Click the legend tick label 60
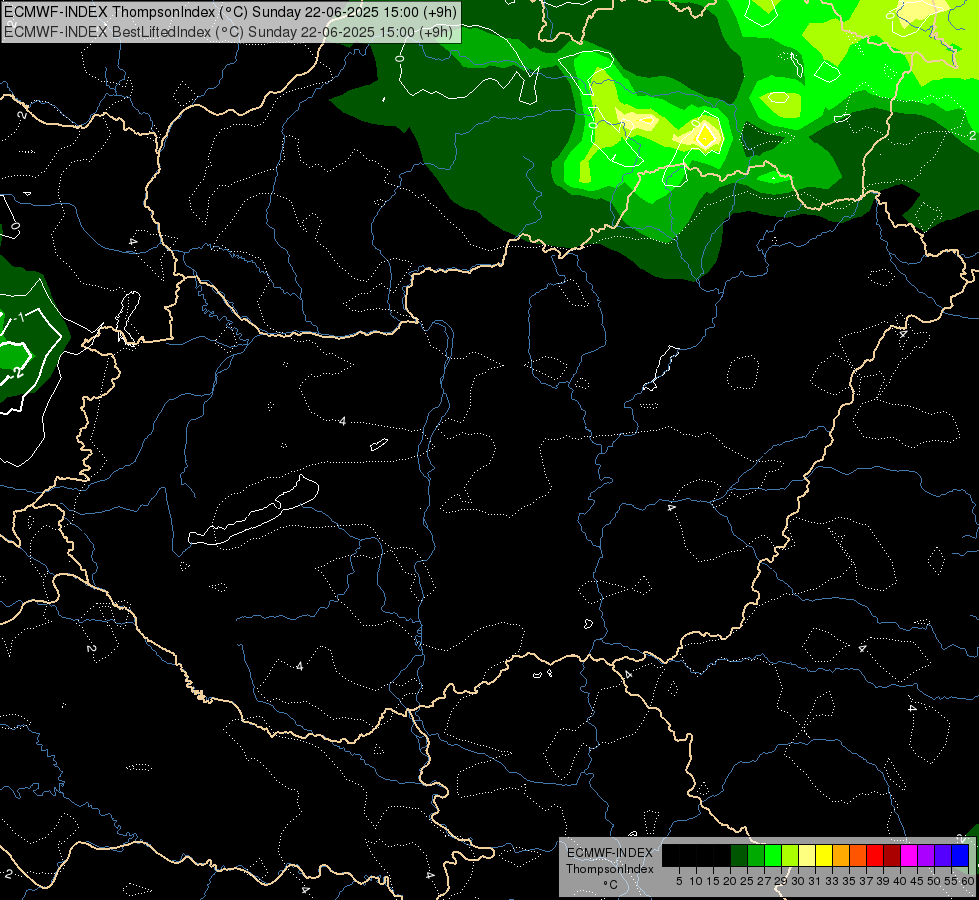Viewport: 979px width, 900px height. (x=968, y=881)
